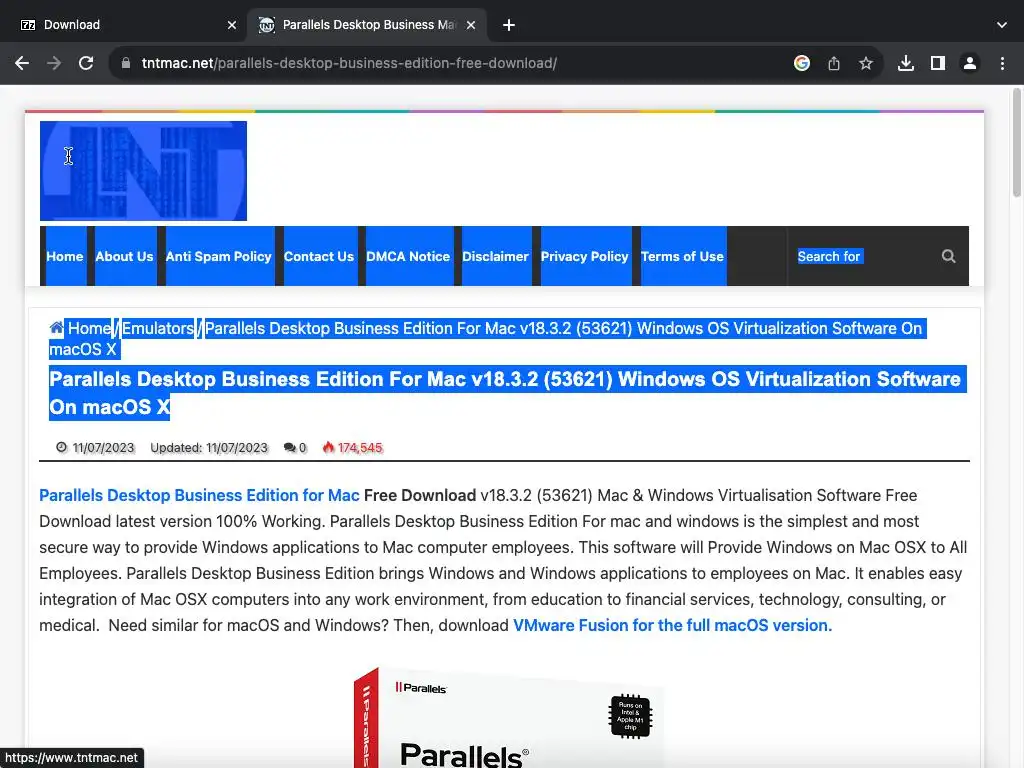Open the user profile icon

point(970,63)
